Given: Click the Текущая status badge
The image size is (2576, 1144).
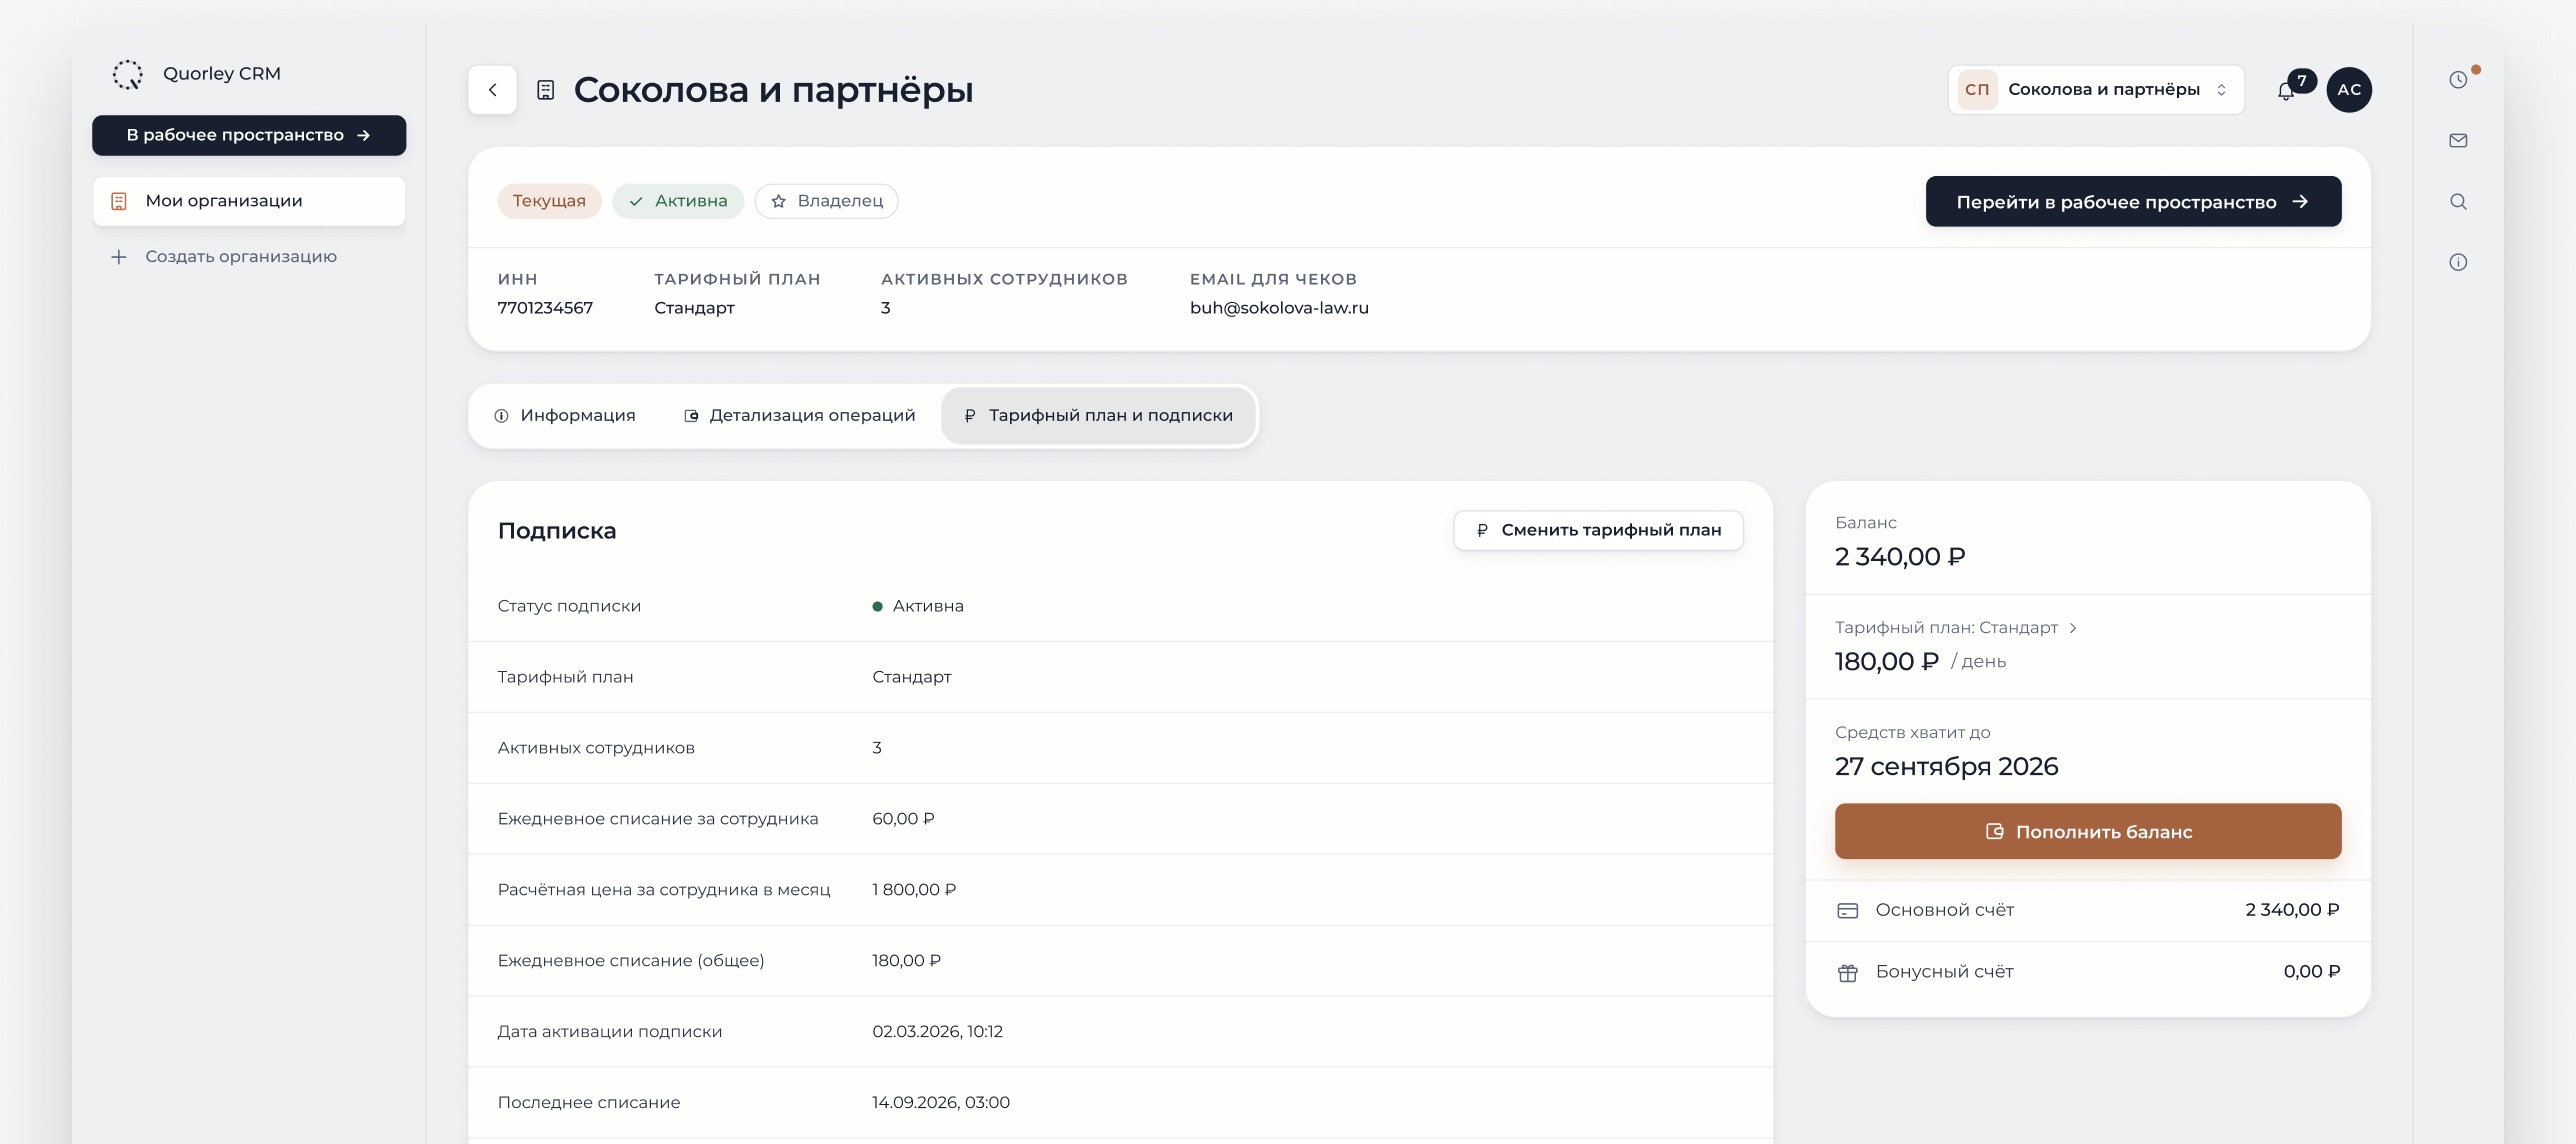Looking at the screenshot, I should point(549,201).
